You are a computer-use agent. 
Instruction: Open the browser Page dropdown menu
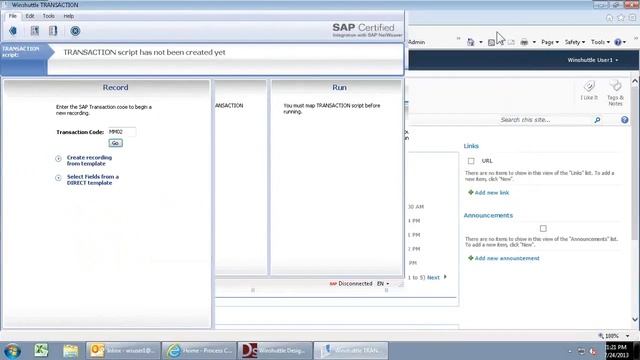click(x=550, y=42)
